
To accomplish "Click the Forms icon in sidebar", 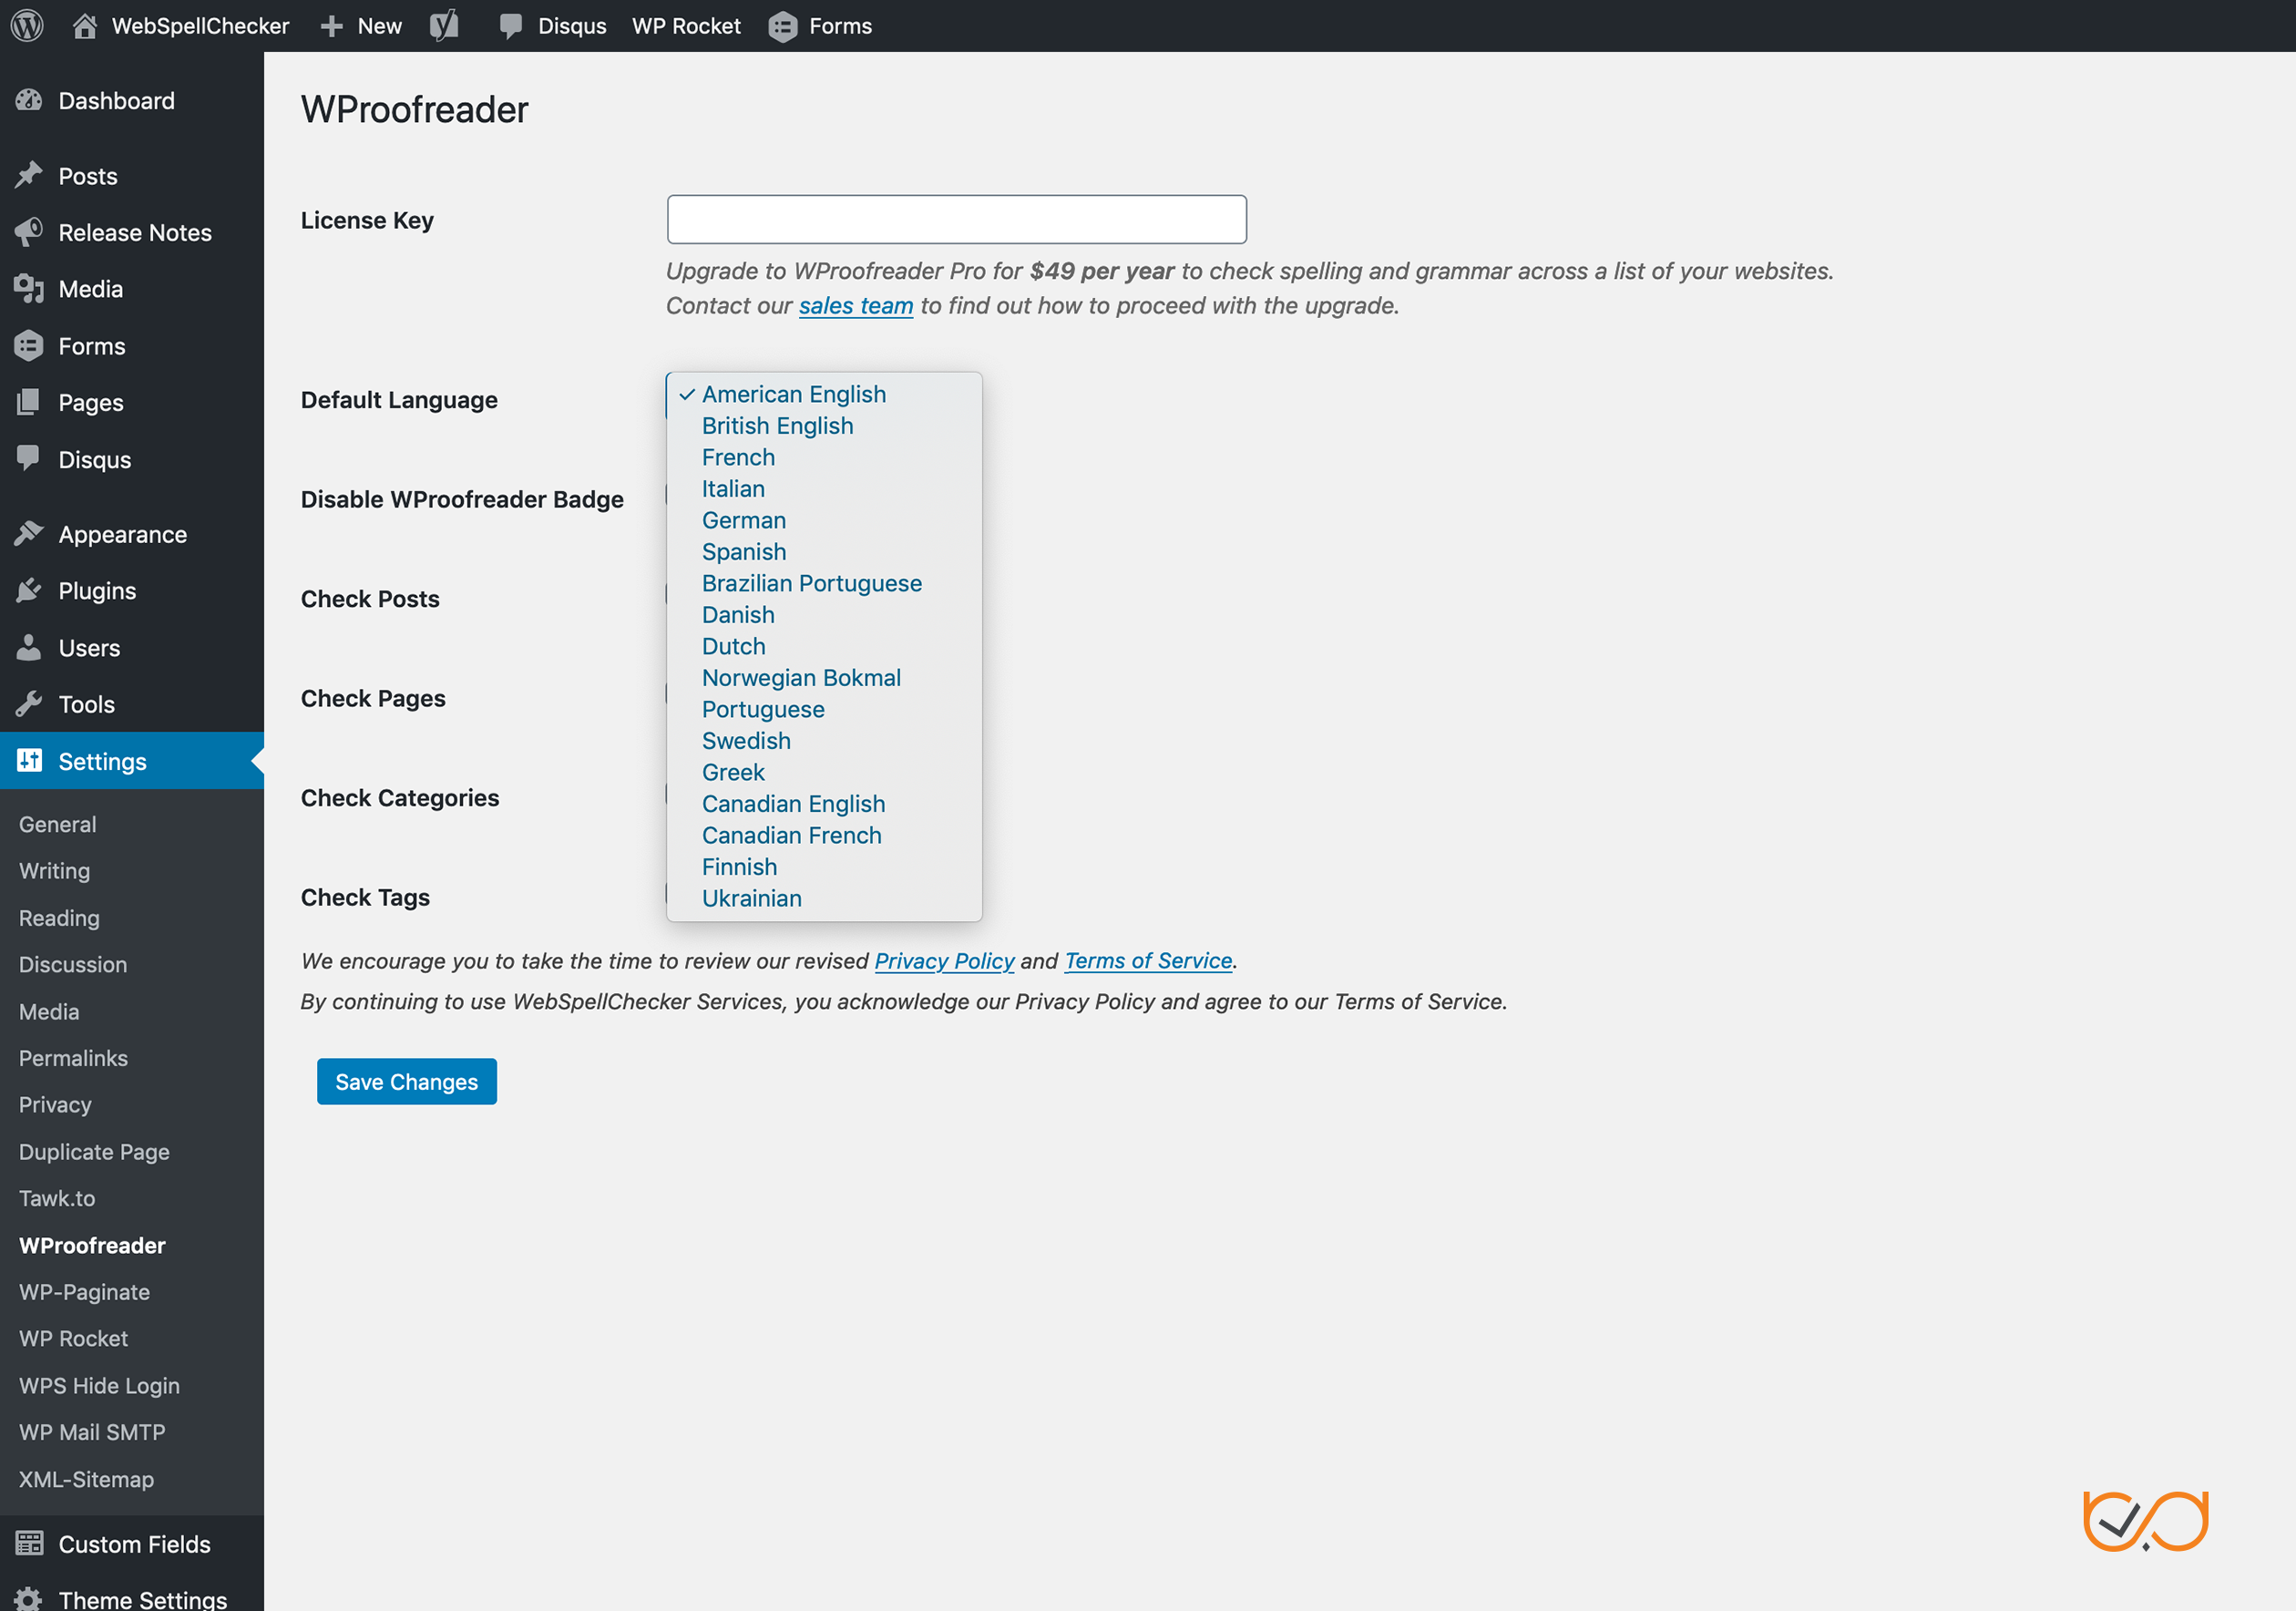I will click(x=29, y=346).
